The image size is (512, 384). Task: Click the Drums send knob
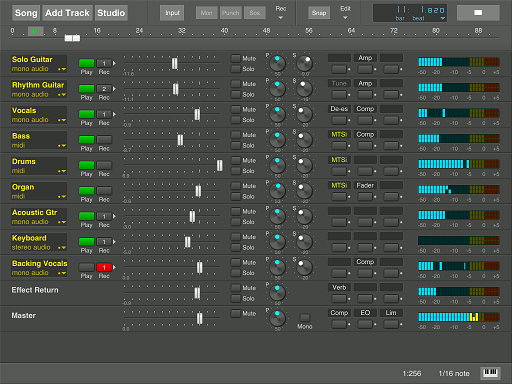tap(304, 165)
